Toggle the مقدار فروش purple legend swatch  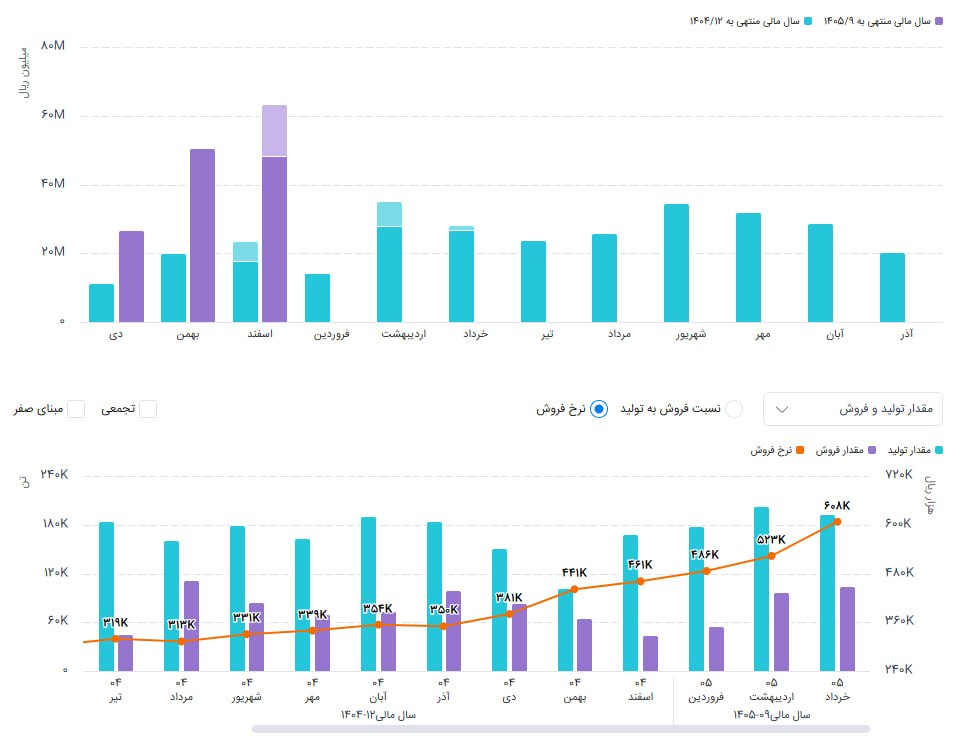[872, 450]
